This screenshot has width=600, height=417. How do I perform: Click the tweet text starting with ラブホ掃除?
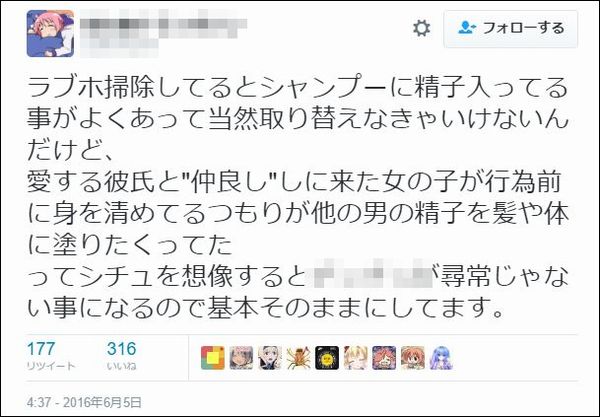298,197
